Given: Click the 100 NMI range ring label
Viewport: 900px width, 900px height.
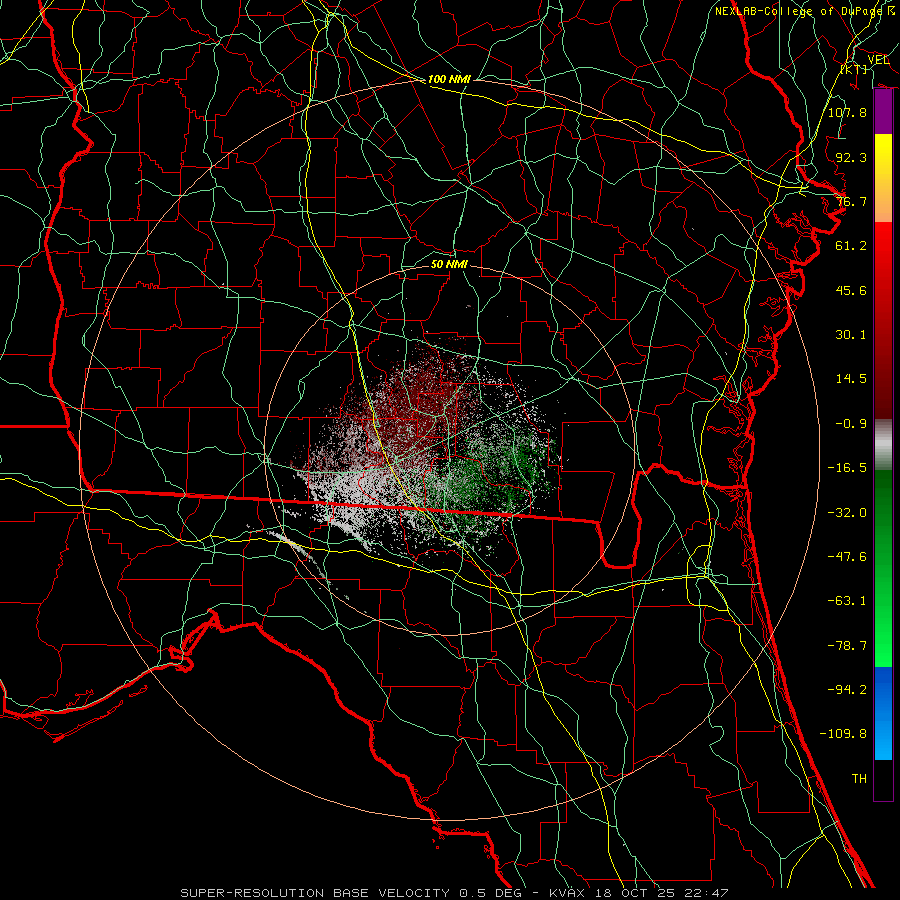Looking at the screenshot, I should click(449, 79).
